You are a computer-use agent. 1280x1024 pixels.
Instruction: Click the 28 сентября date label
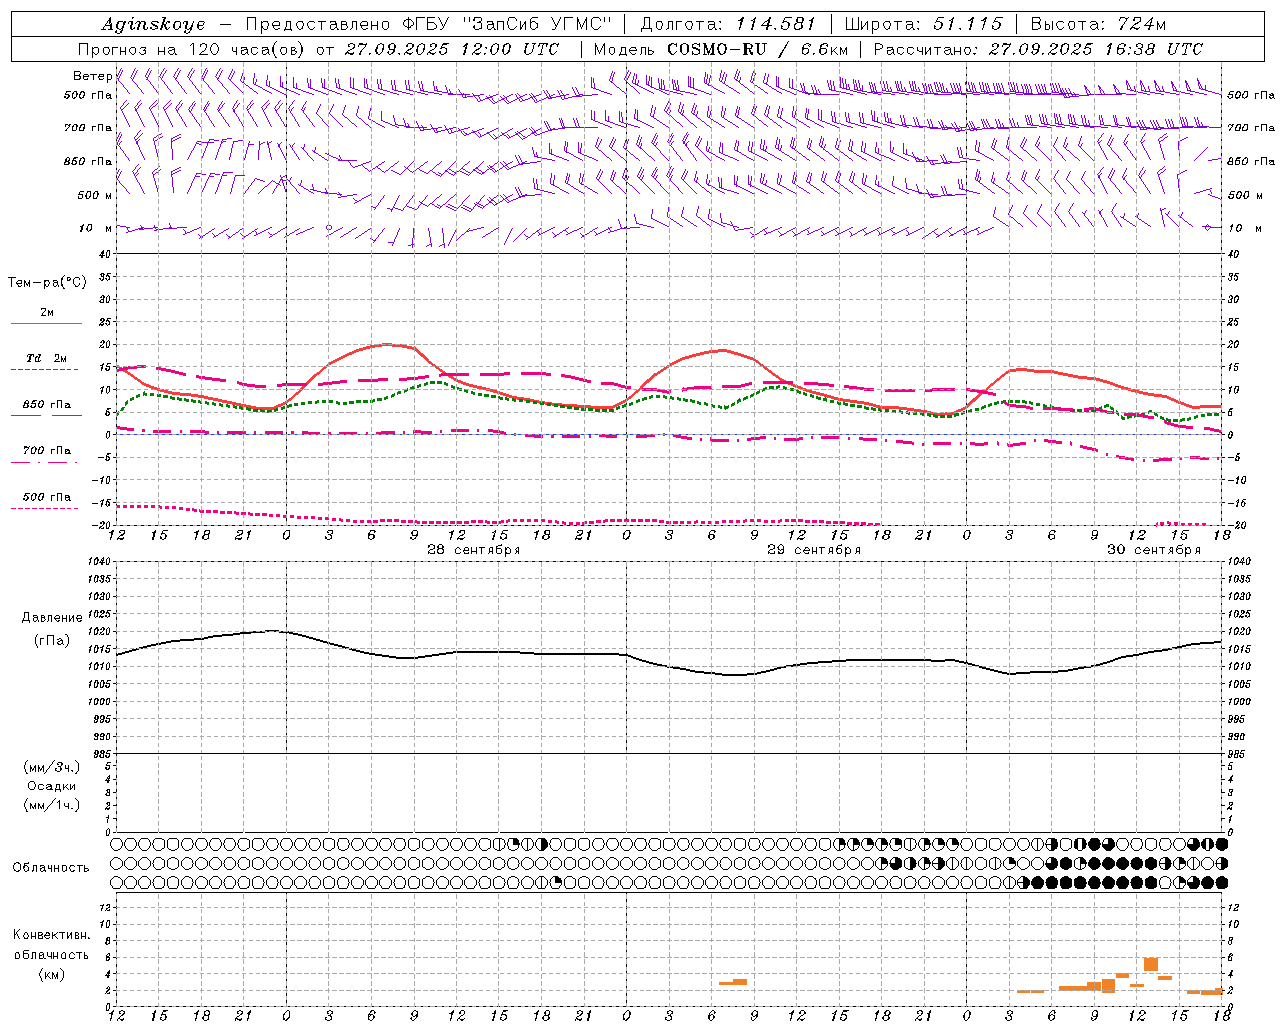(x=474, y=550)
